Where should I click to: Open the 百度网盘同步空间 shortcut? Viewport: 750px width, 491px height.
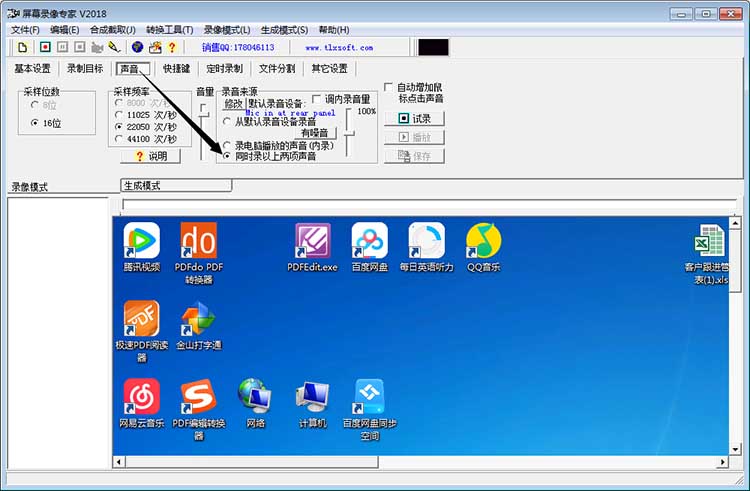369,409
